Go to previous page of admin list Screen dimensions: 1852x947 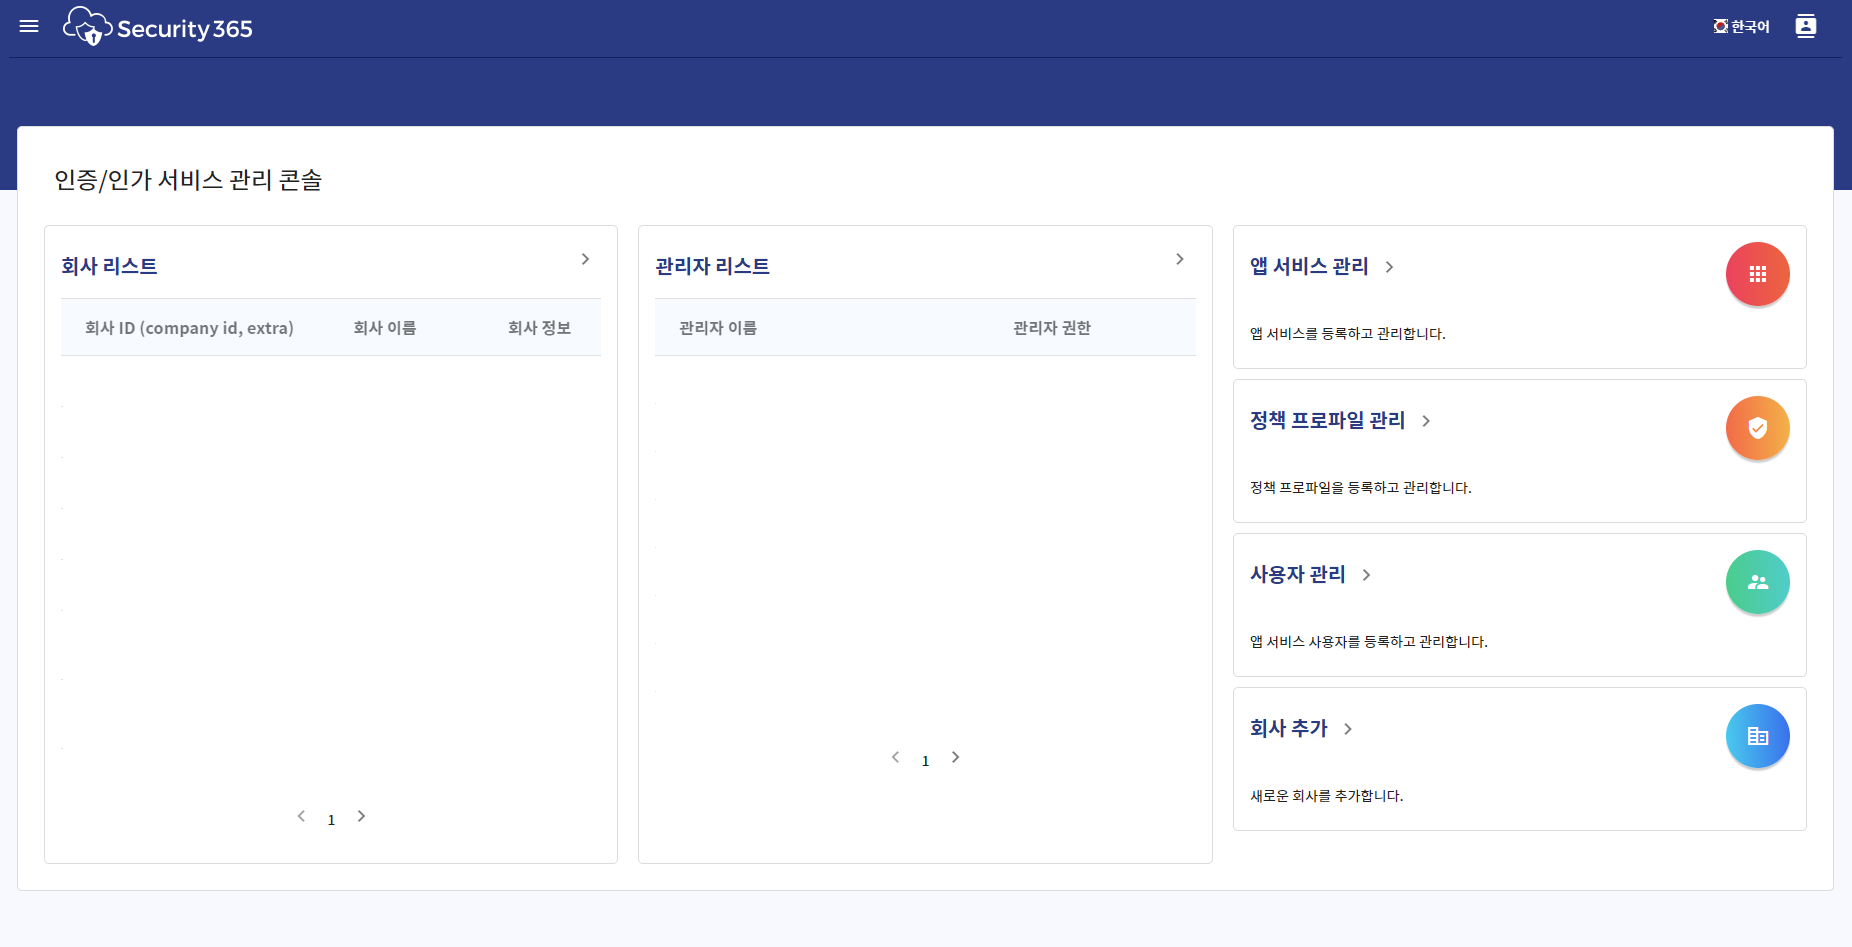pyautogui.click(x=895, y=757)
